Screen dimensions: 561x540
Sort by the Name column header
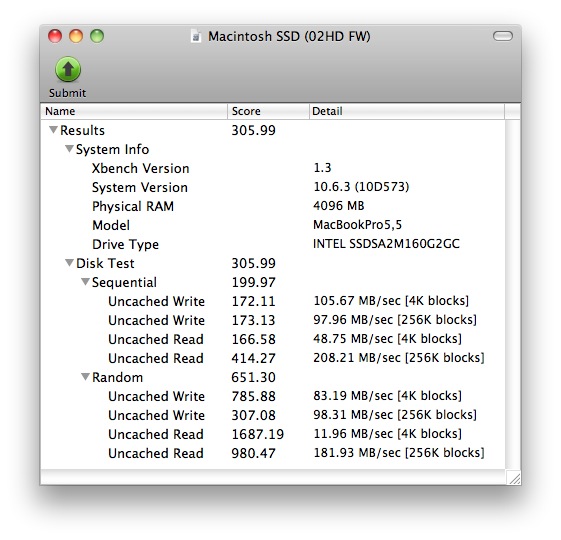coord(134,111)
